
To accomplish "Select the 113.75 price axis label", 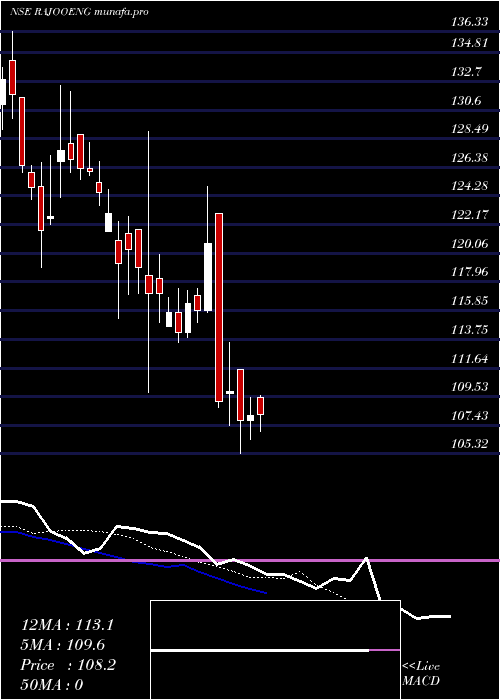I will point(469,330).
